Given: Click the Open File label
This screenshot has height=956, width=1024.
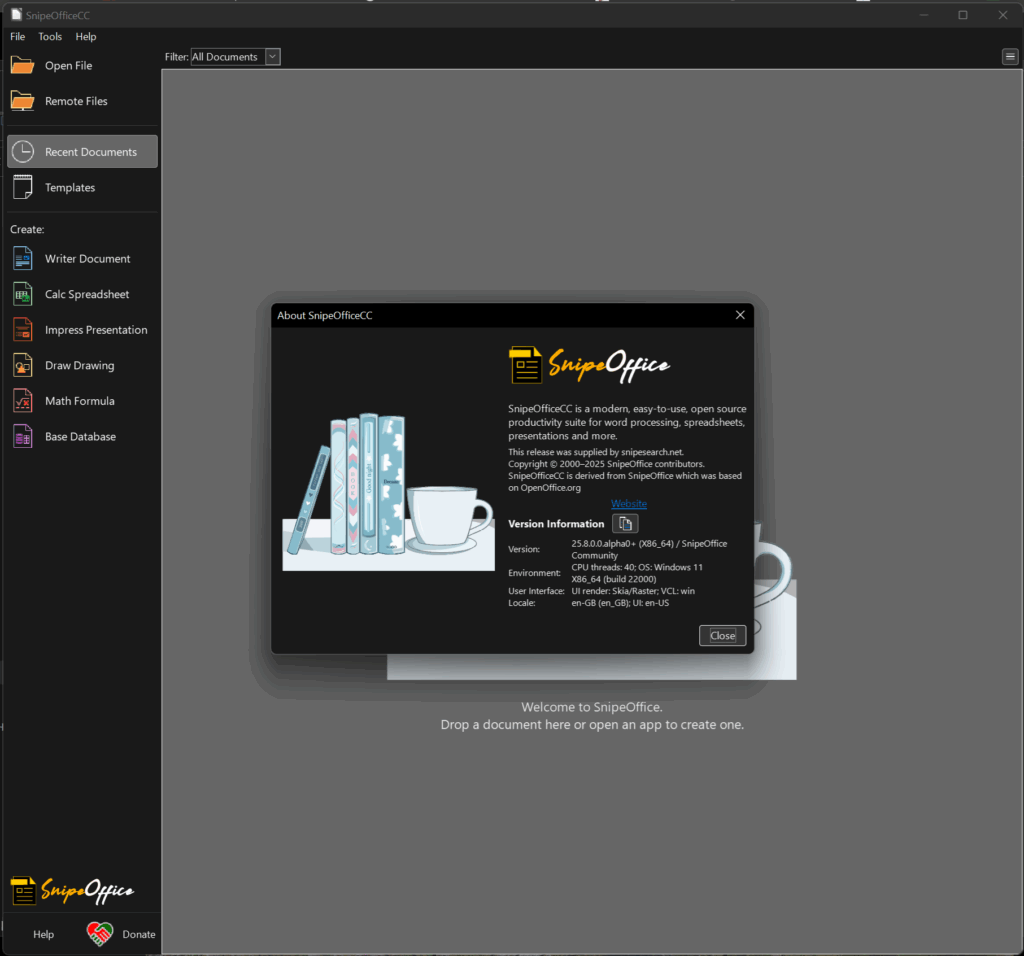Looking at the screenshot, I should point(69,65).
